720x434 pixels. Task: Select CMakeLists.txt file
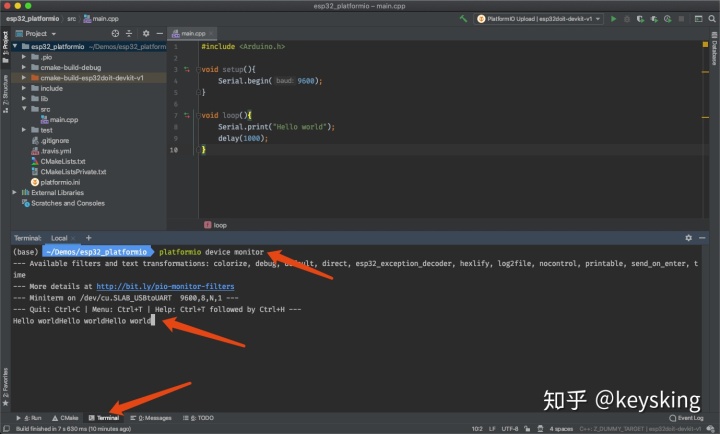[62, 161]
